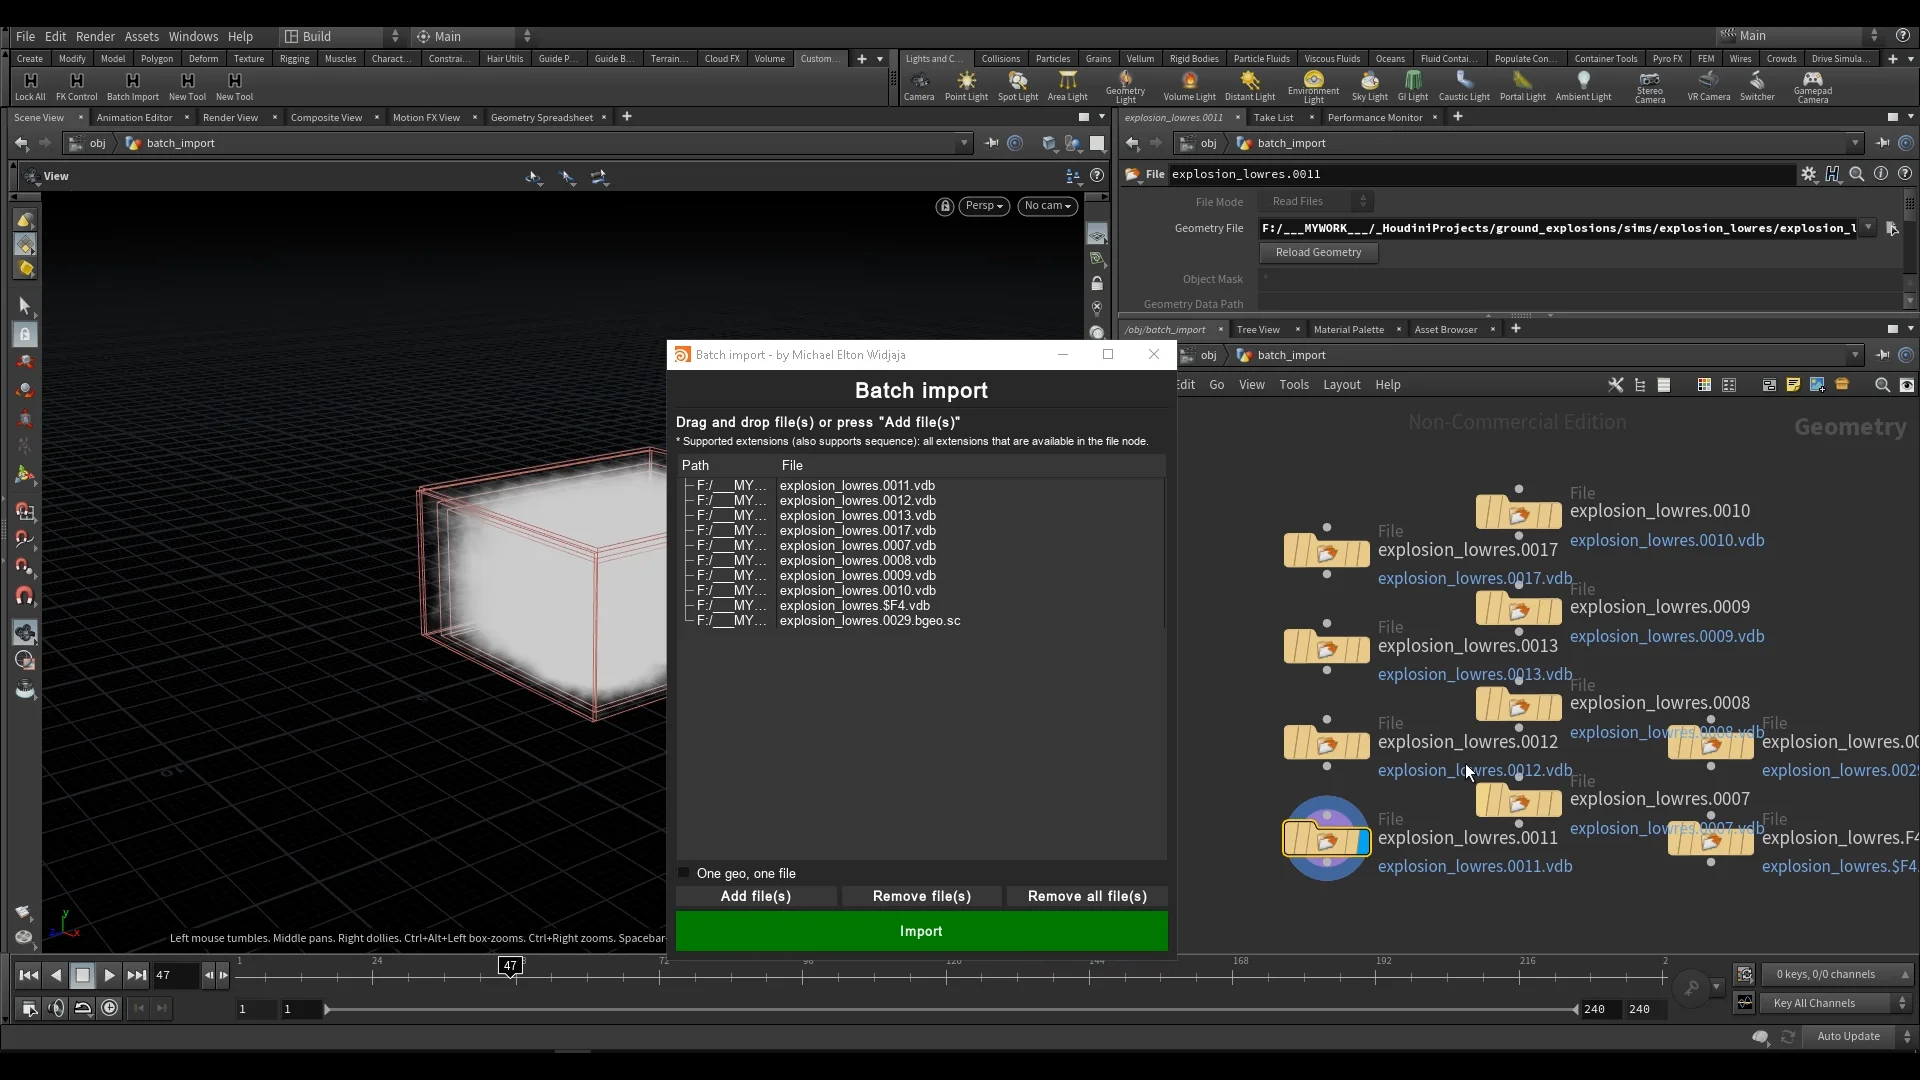Select the Distant Light shelf tool

[1250, 86]
